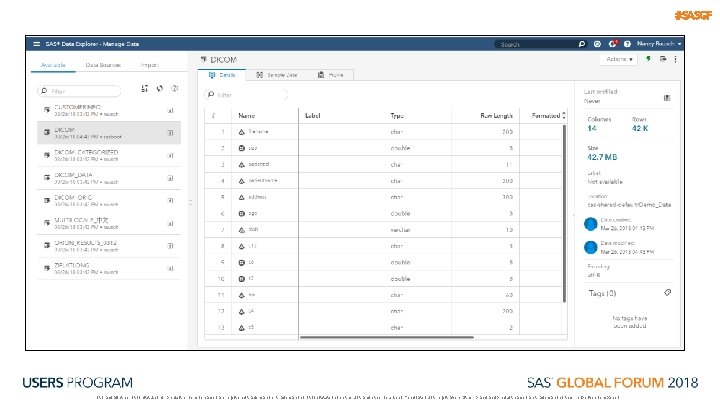
Task: Sort by the Label column header
Action: click(312, 116)
